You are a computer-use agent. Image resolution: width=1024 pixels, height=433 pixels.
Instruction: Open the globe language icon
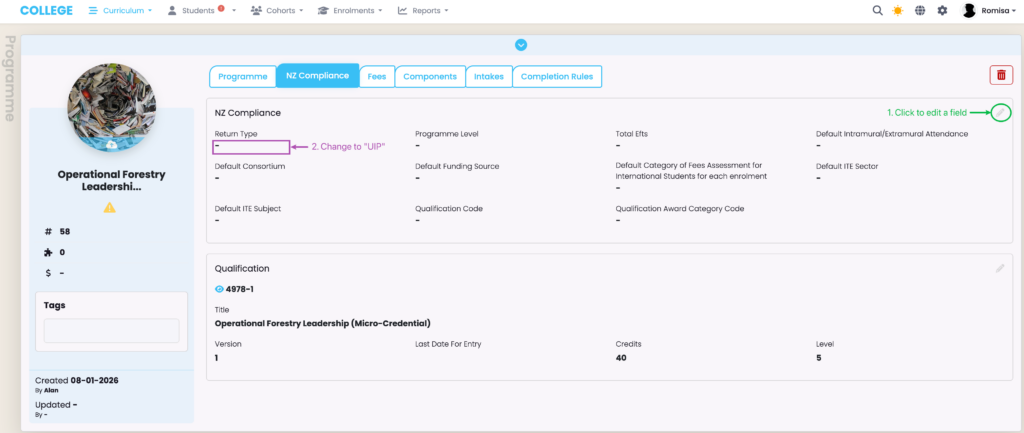click(920, 11)
